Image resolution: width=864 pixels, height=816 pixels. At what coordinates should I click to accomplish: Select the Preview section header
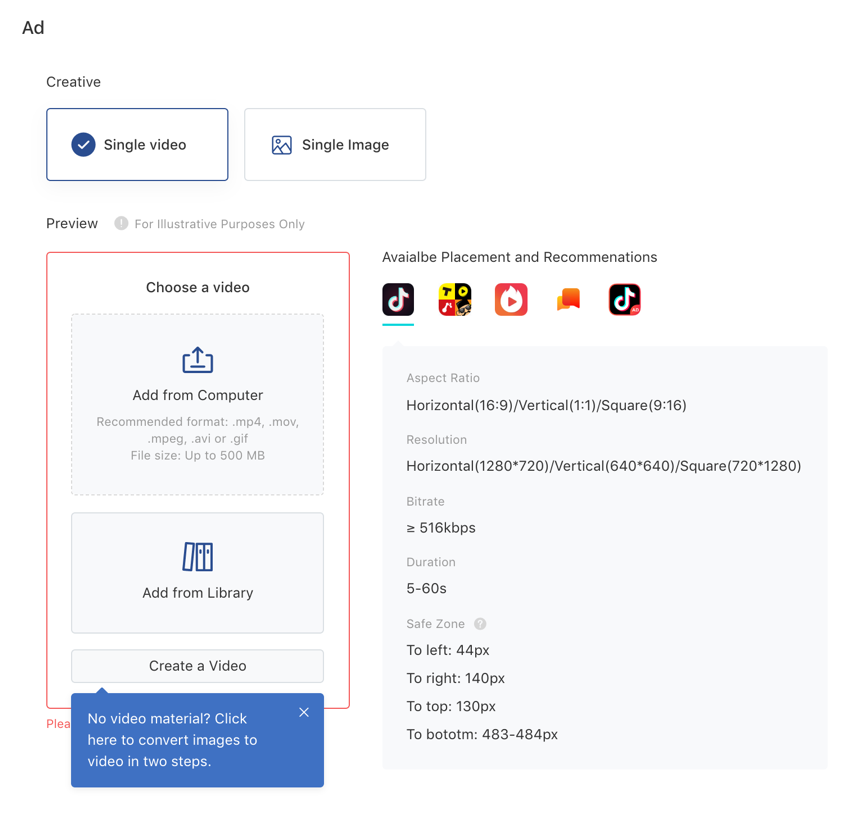click(x=71, y=224)
